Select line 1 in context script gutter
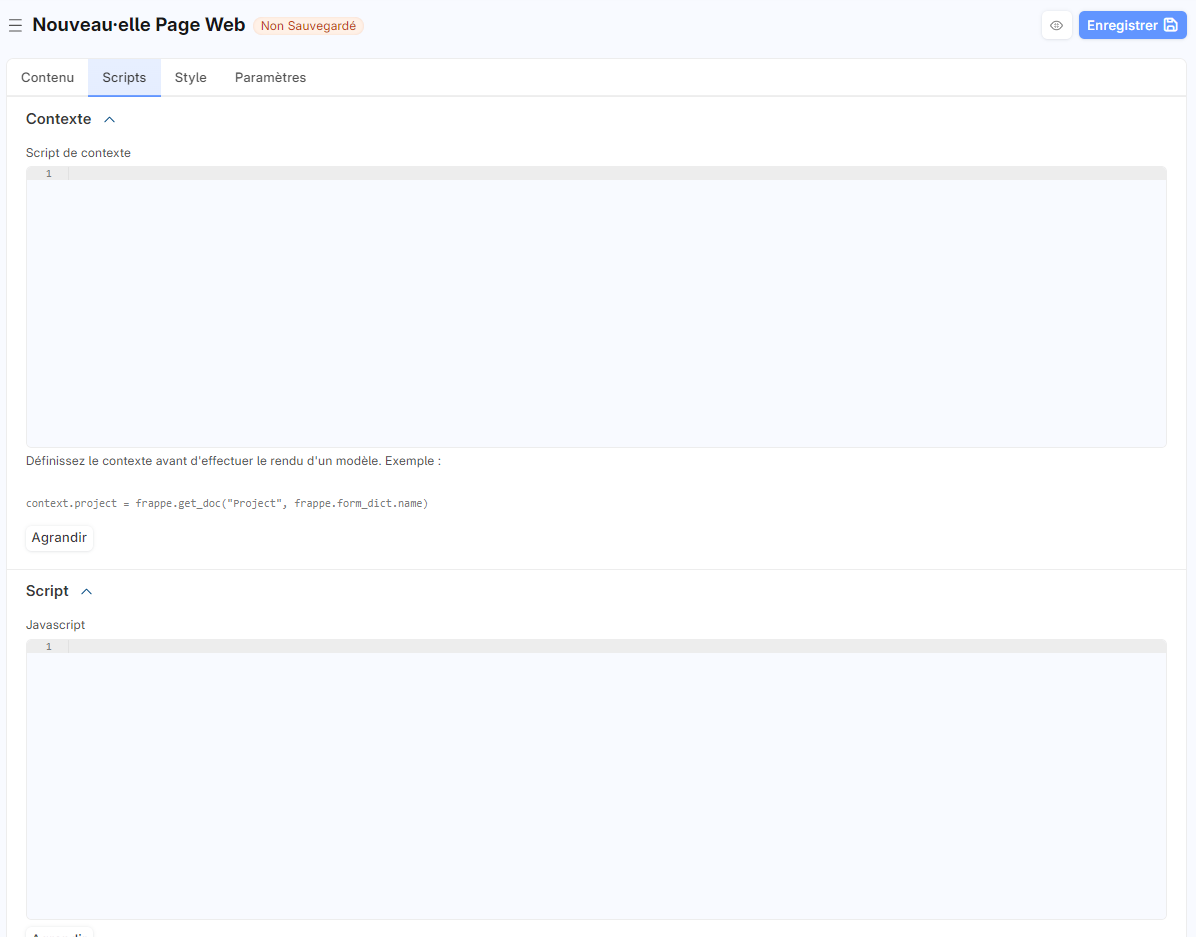The height and width of the screenshot is (937, 1196). click(x=48, y=174)
